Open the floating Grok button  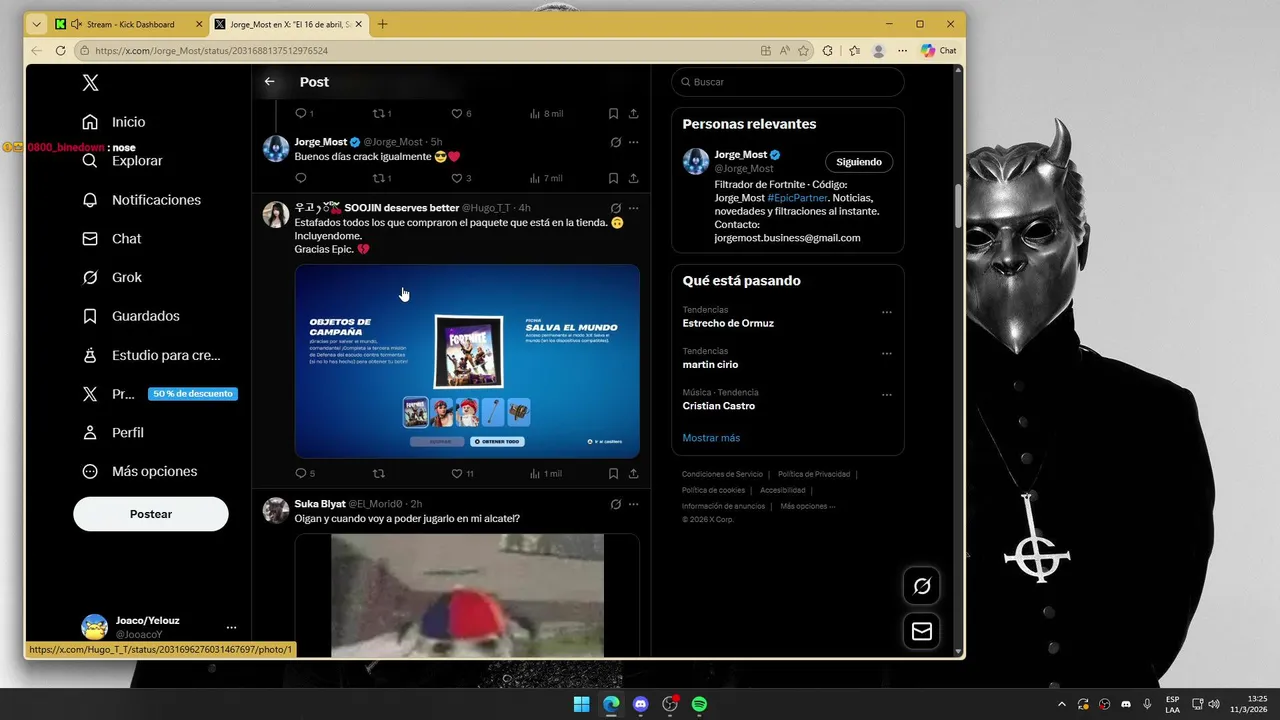tap(922, 586)
